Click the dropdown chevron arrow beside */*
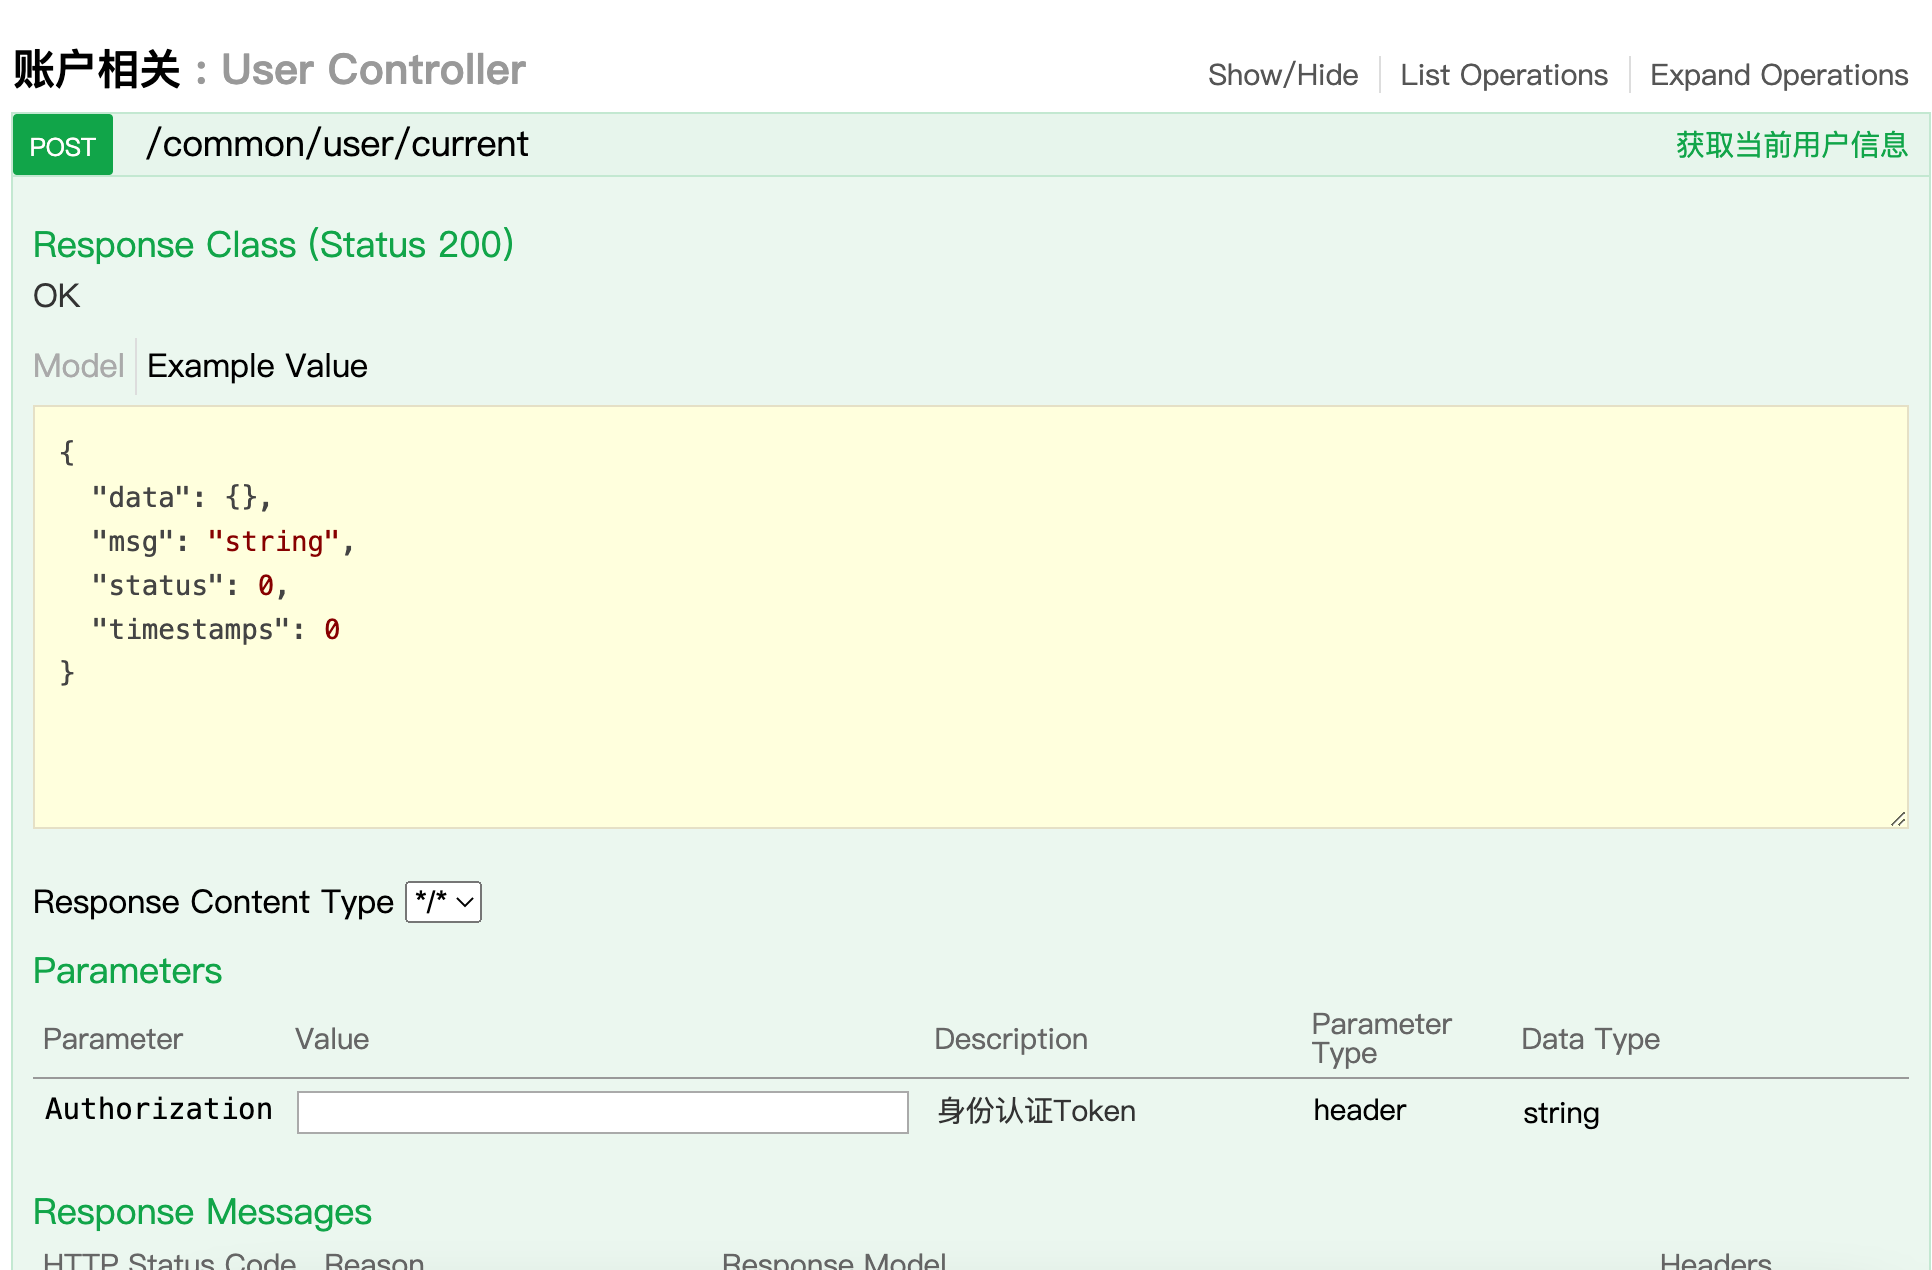 click(465, 902)
